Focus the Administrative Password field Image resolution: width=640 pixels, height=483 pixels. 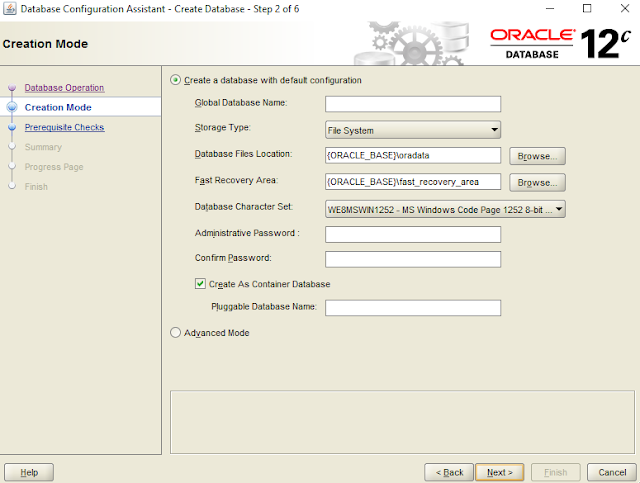click(x=413, y=235)
